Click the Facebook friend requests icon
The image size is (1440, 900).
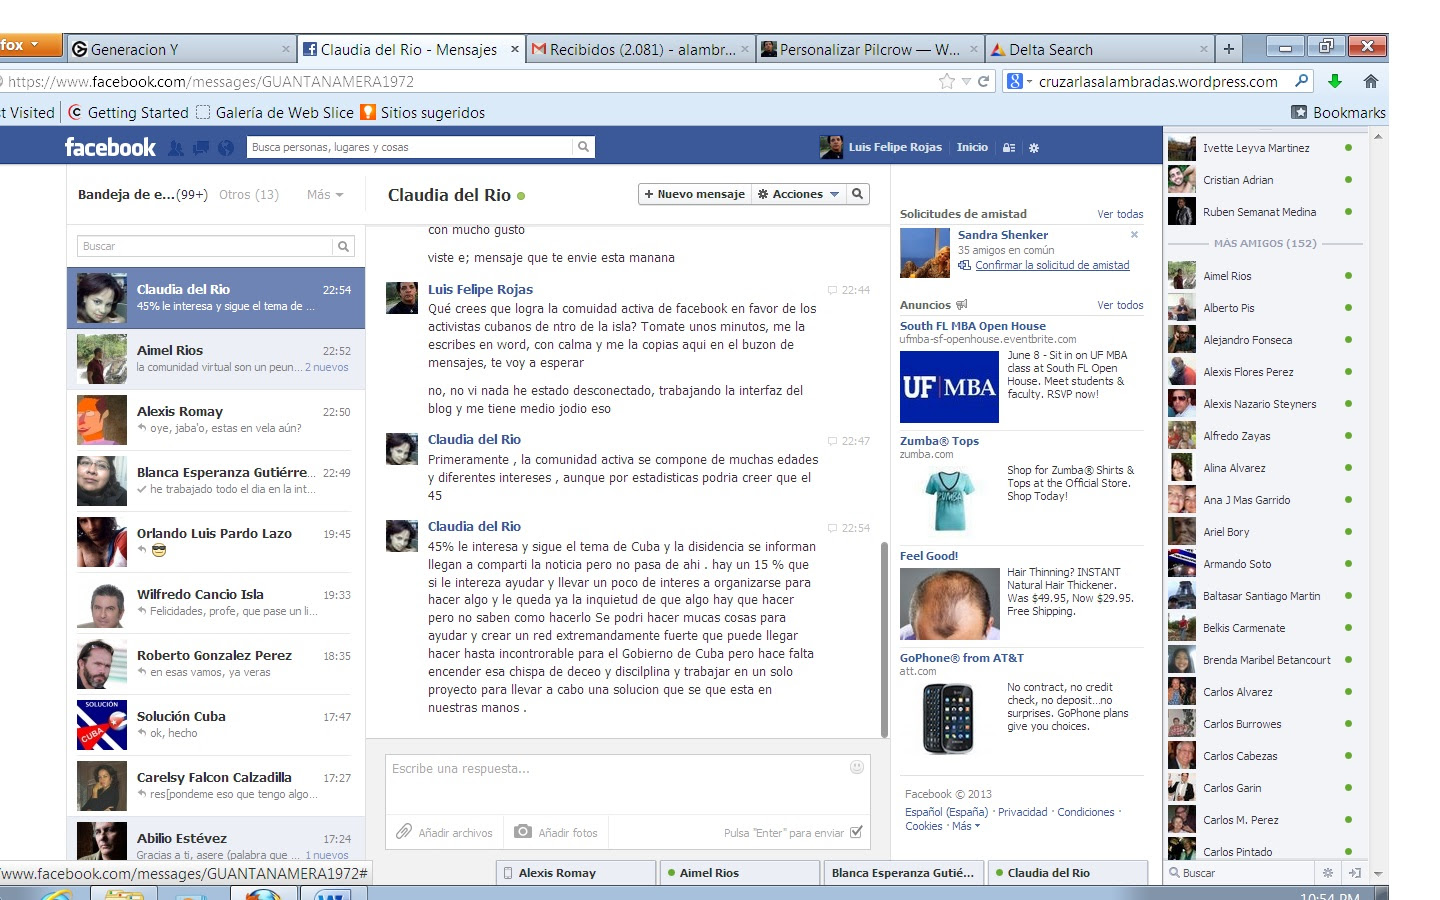click(x=176, y=148)
